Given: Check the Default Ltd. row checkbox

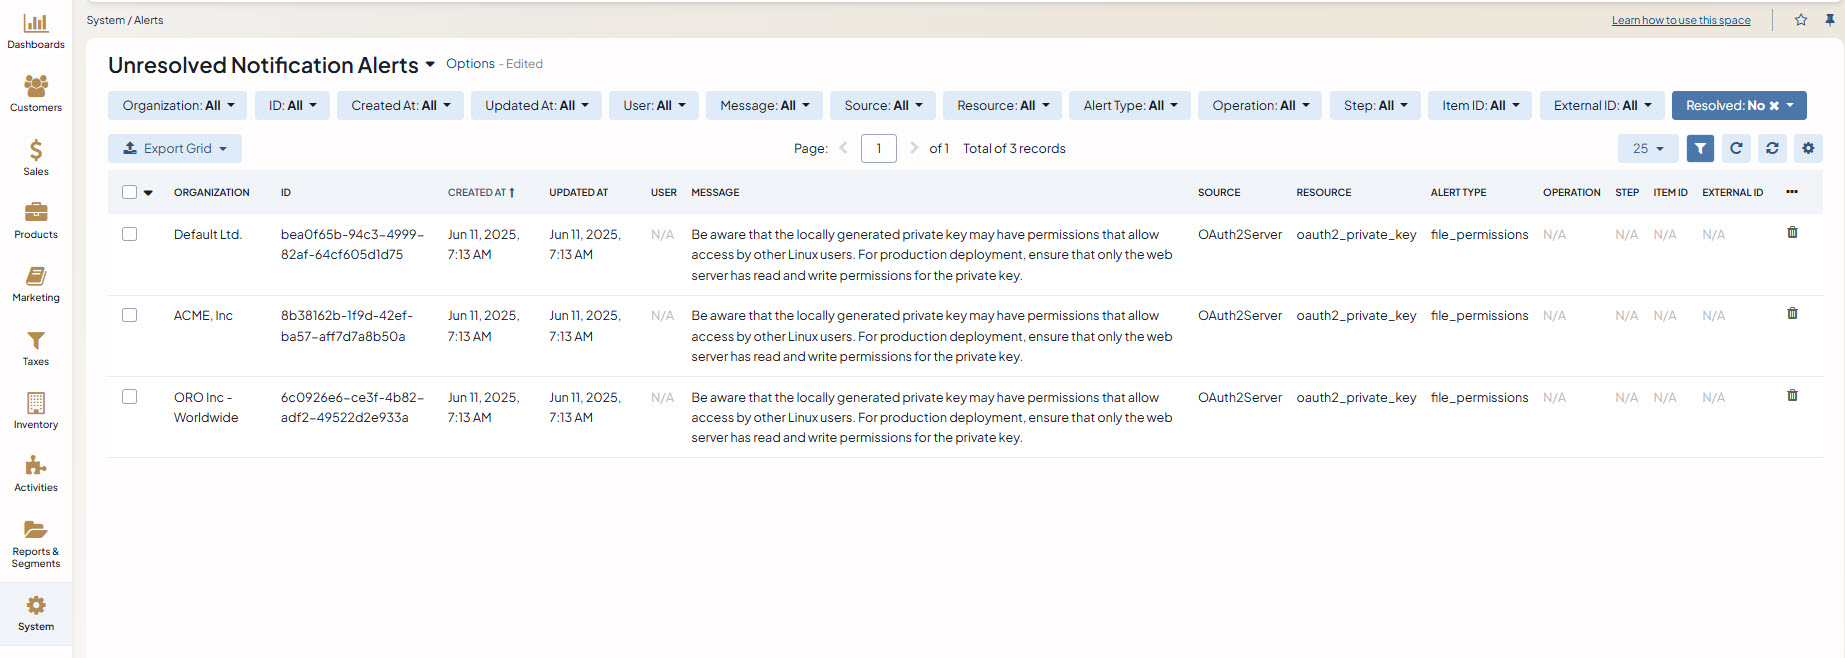Looking at the screenshot, I should pyautogui.click(x=130, y=234).
